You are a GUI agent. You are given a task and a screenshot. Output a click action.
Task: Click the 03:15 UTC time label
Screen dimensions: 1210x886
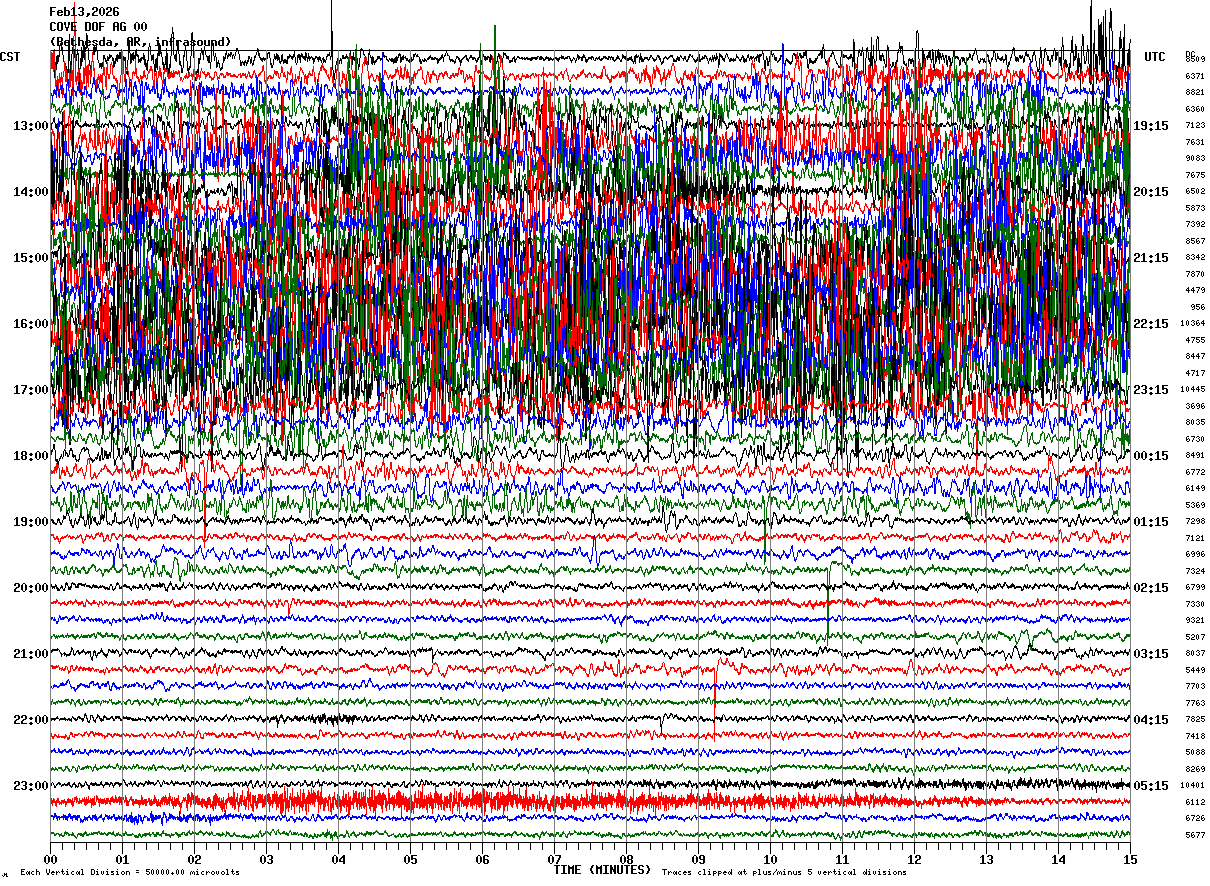tap(1151, 654)
